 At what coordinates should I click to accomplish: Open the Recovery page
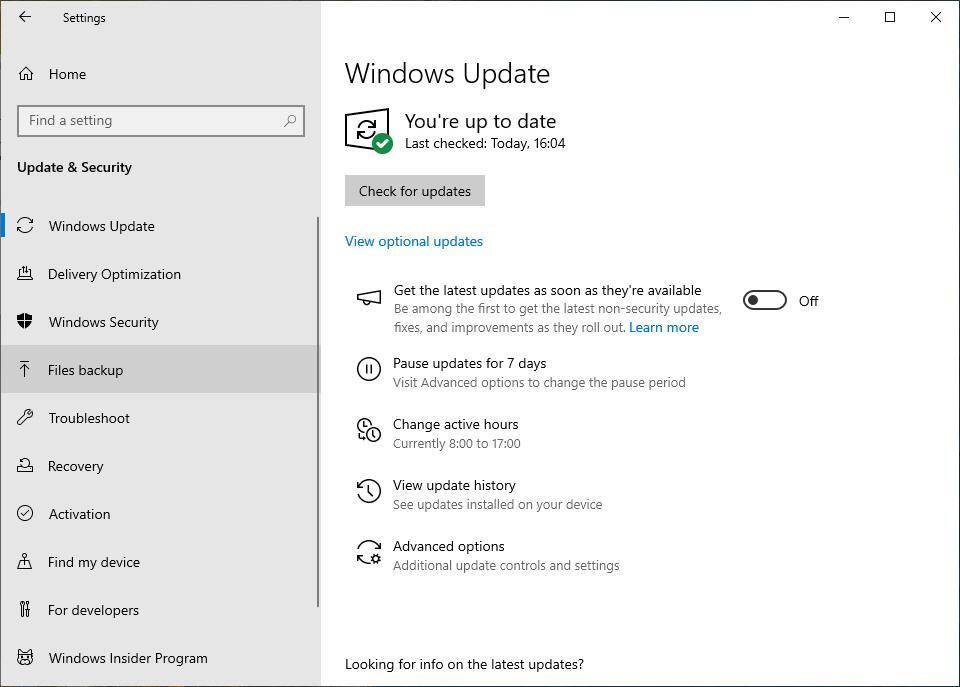tap(159, 466)
